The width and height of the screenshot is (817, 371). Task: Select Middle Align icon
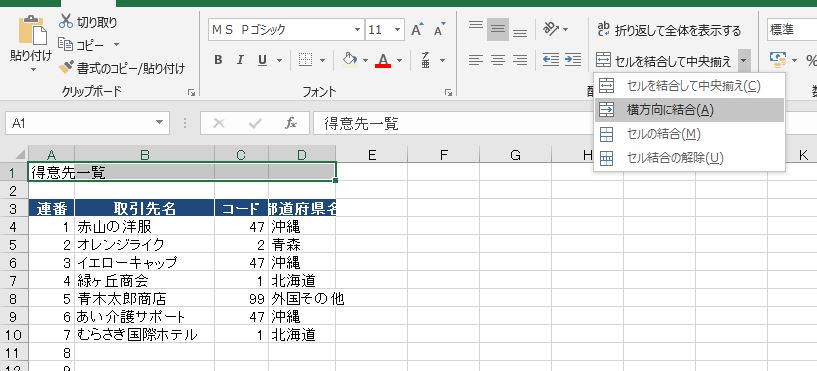tap(498, 29)
